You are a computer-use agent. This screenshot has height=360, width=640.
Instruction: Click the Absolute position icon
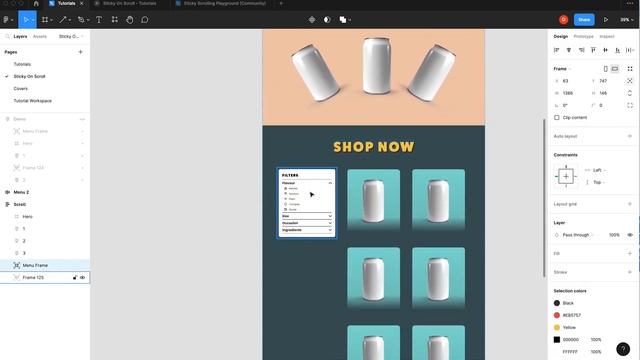coord(630,81)
